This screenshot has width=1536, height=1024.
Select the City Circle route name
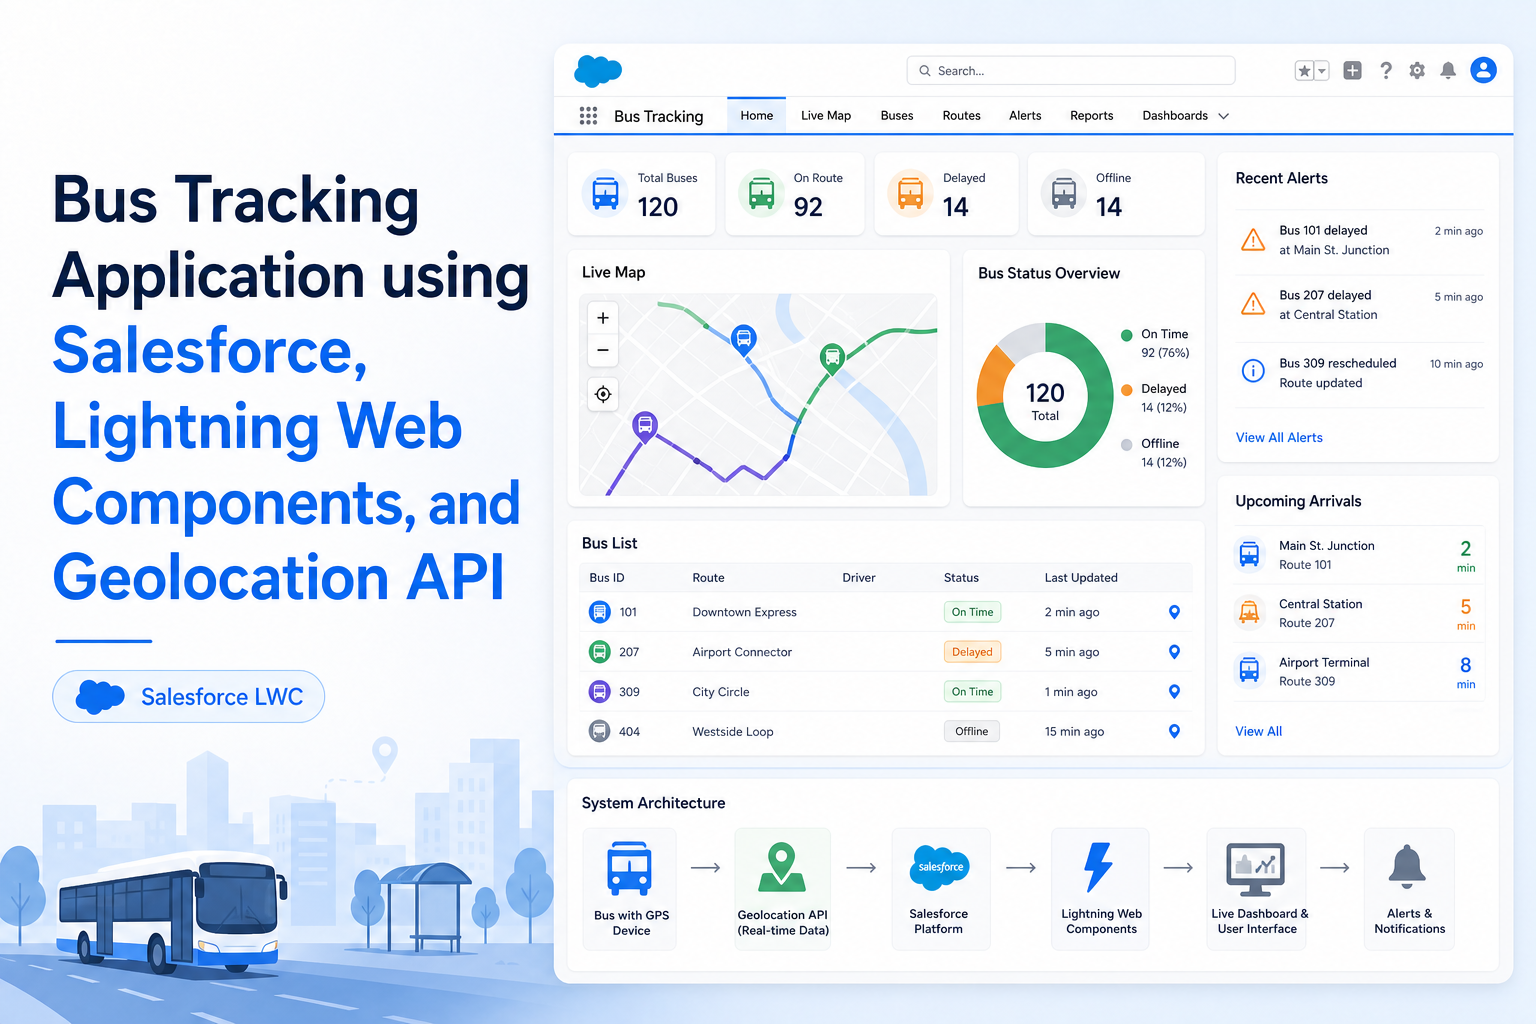(720, 692)
